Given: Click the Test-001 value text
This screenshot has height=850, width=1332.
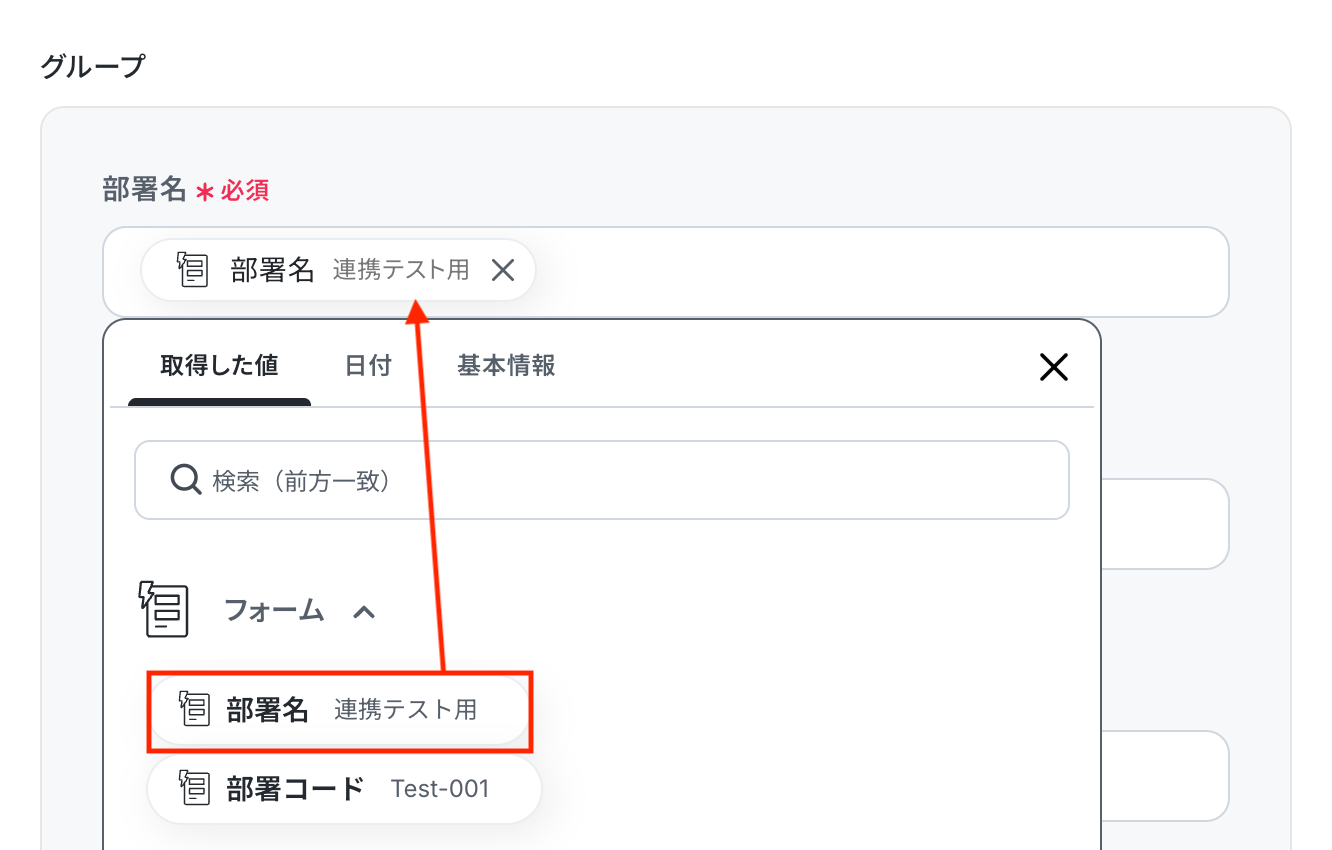Looking at the screenshot, I should click(440, 789).
